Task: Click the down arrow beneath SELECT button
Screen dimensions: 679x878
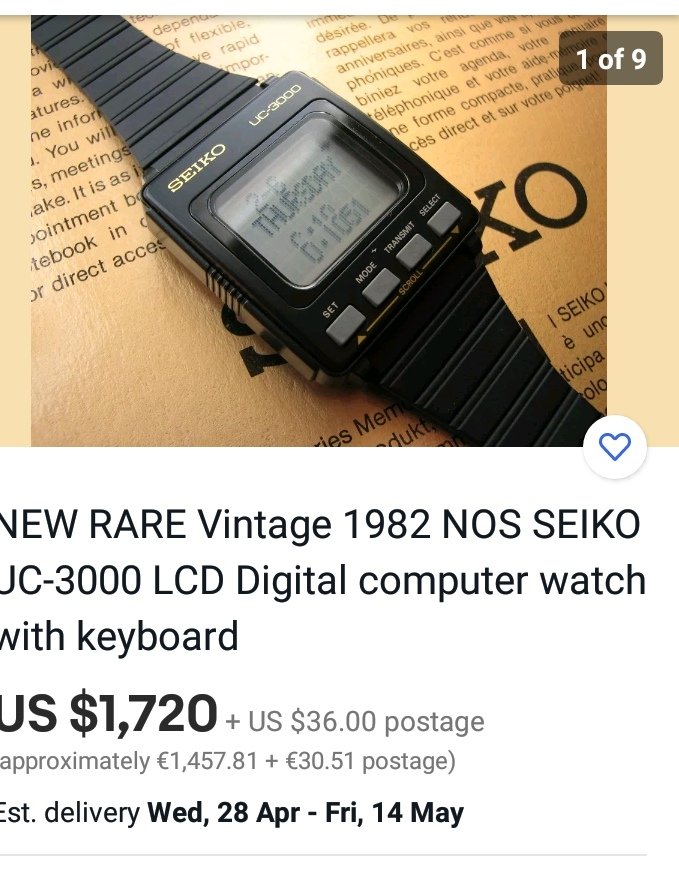Action: [x=455, y=229]
